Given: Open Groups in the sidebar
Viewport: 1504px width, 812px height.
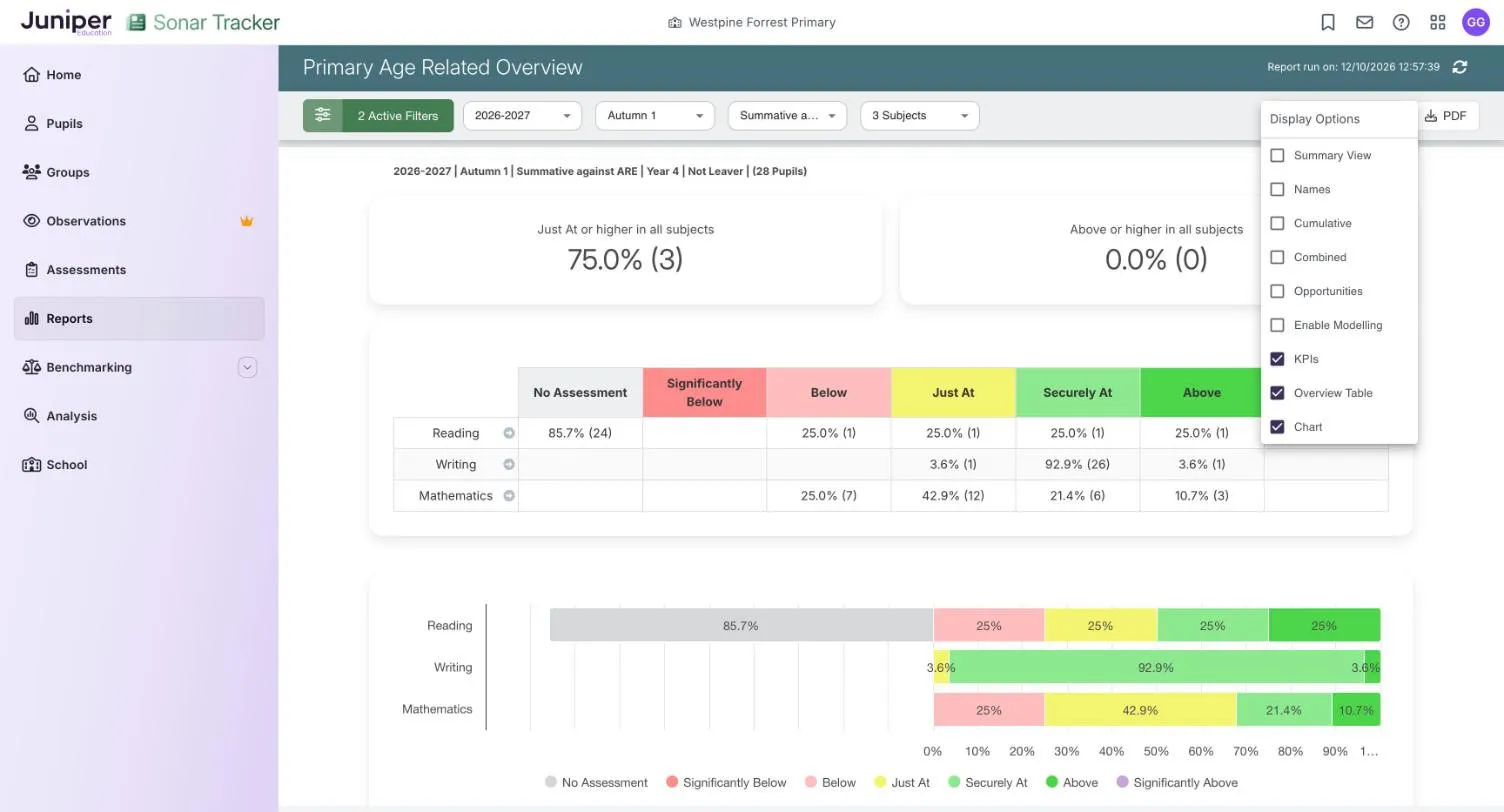Looking at the screenshot, I should [x=139, y=172].
